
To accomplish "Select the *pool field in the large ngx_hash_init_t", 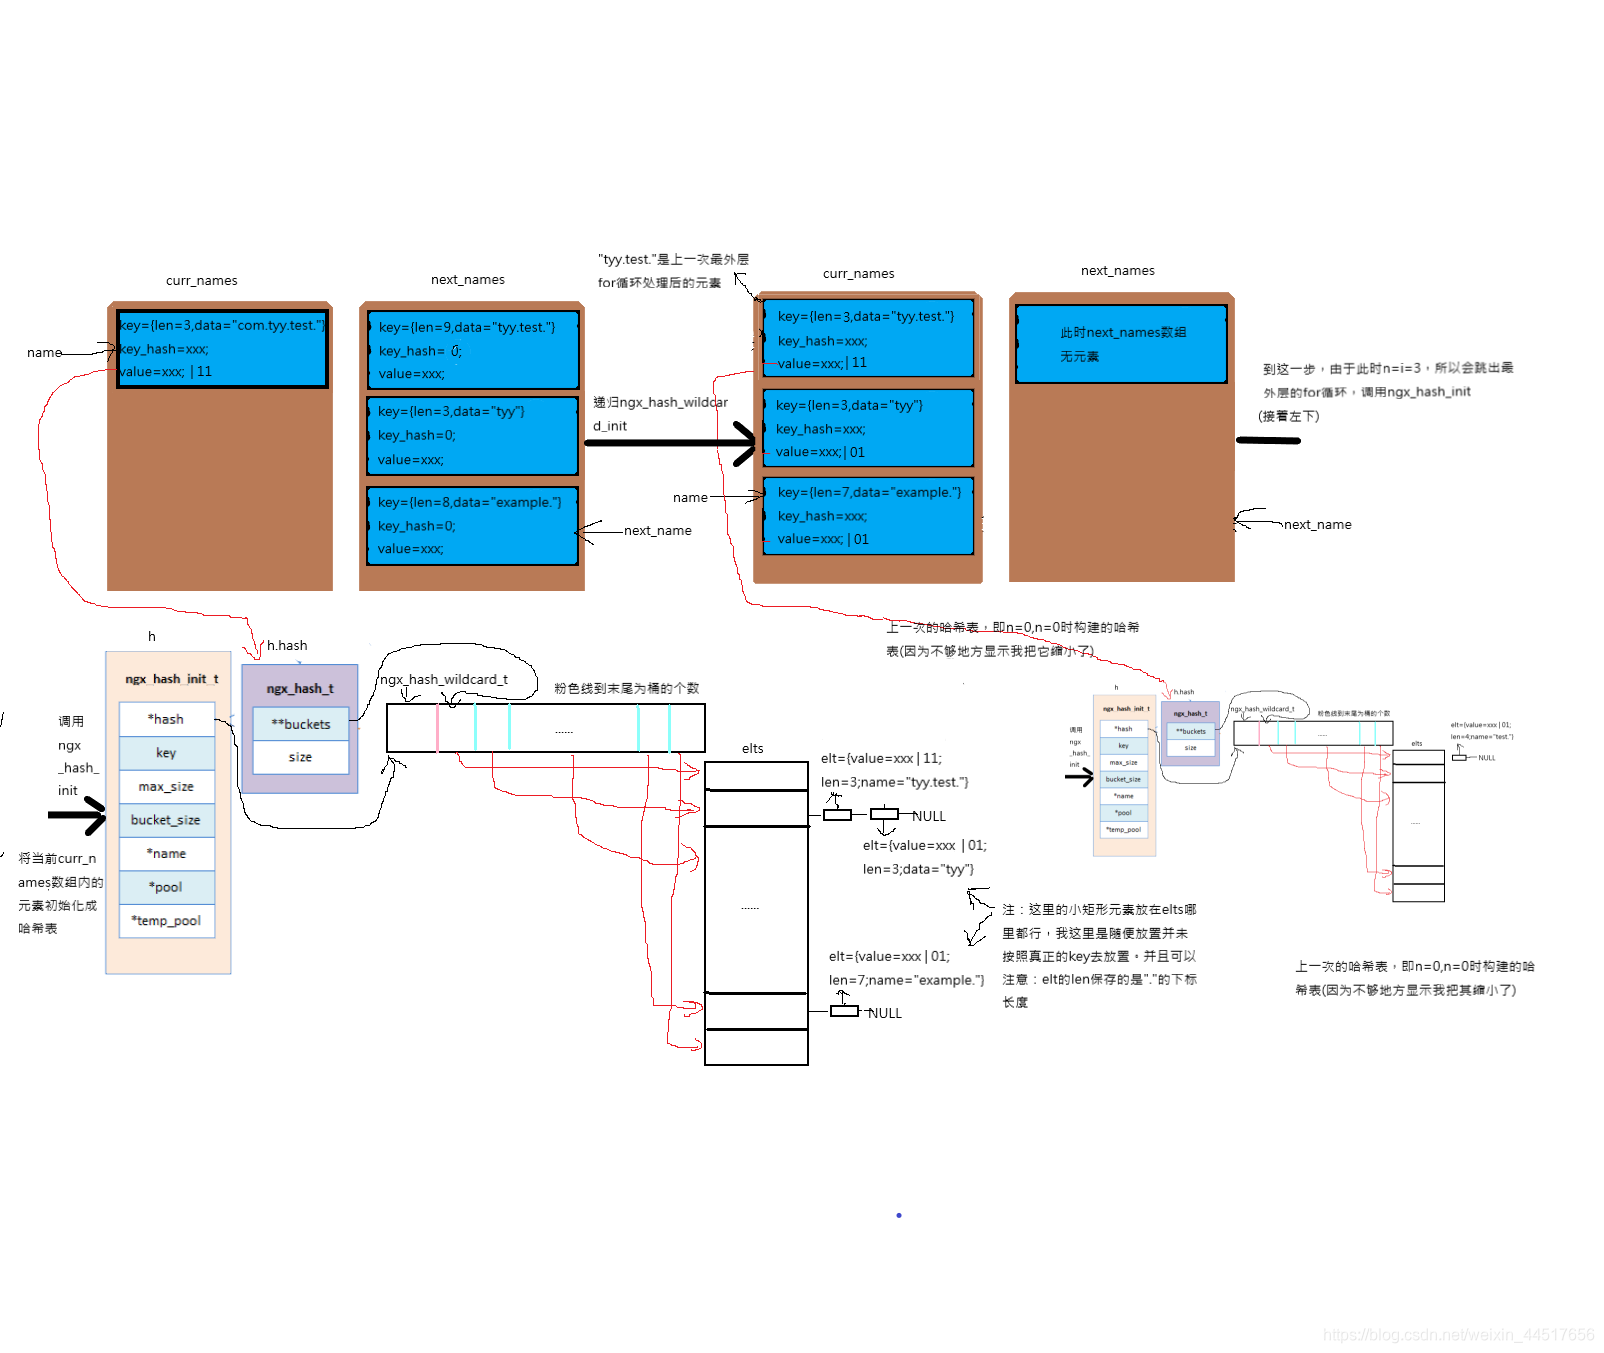I will coord(166,887).
